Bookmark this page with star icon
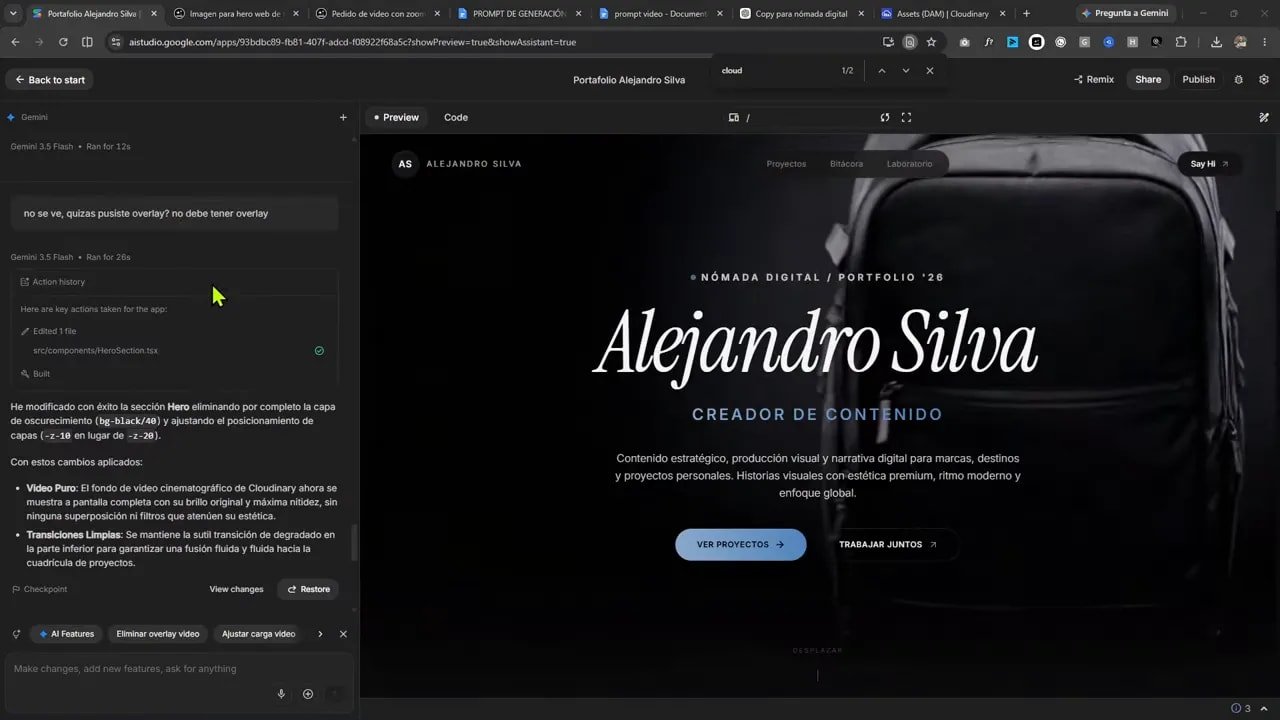The width and height of the screenshot is (1280, 720). pos(931,42)
